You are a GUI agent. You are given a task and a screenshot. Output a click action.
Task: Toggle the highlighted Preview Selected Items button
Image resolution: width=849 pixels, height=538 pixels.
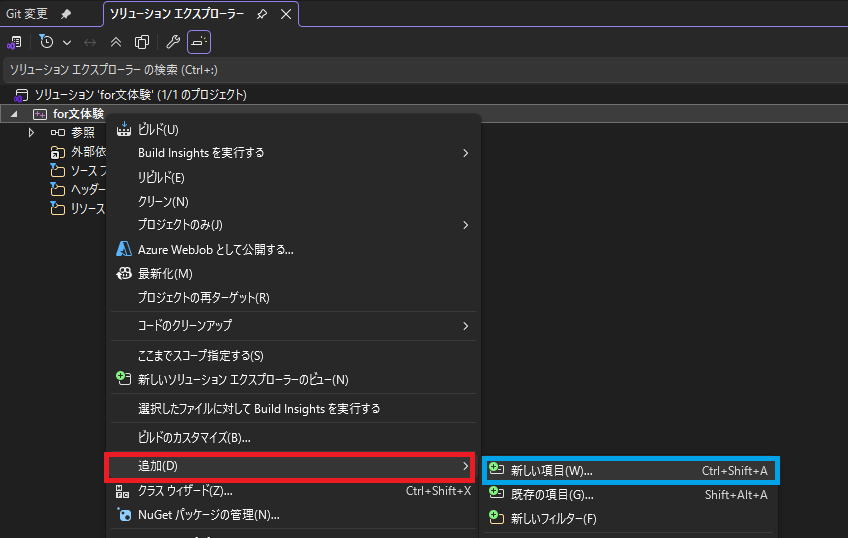(x=199, y=42)
